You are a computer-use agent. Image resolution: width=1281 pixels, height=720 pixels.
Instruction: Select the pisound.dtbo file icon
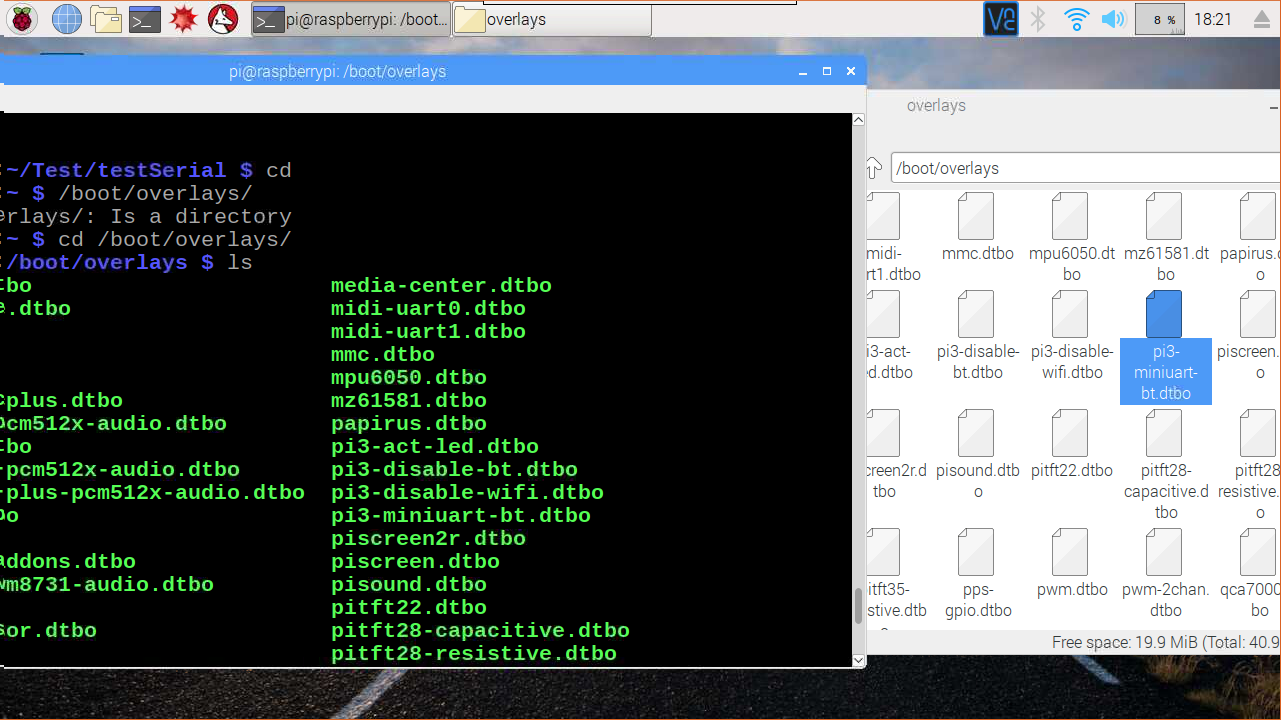pos(976,433)
